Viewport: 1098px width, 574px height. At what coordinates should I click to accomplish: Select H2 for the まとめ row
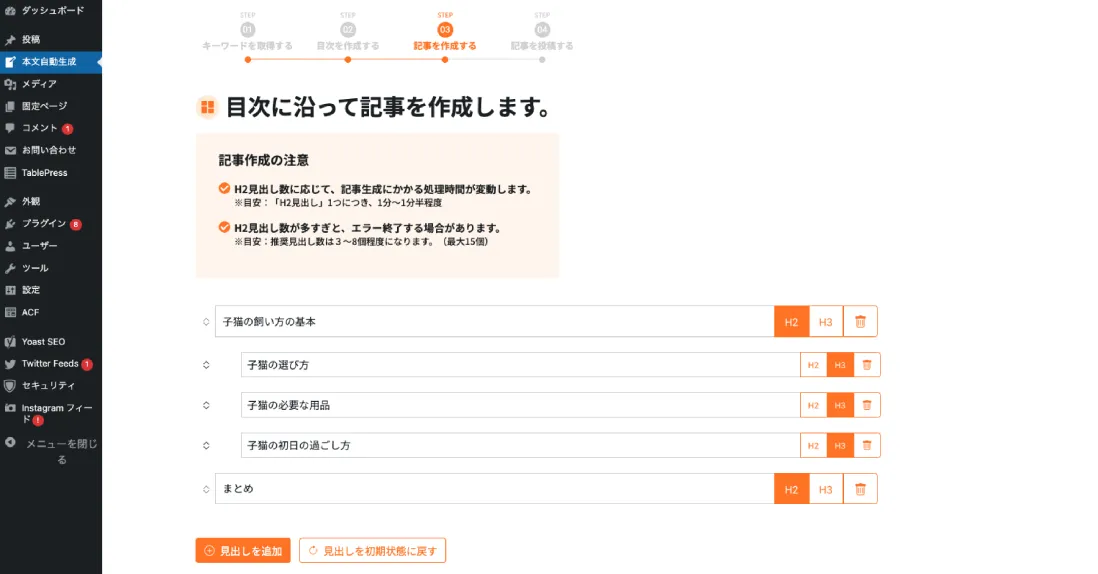pyautogui.click(x=791, y=489)
